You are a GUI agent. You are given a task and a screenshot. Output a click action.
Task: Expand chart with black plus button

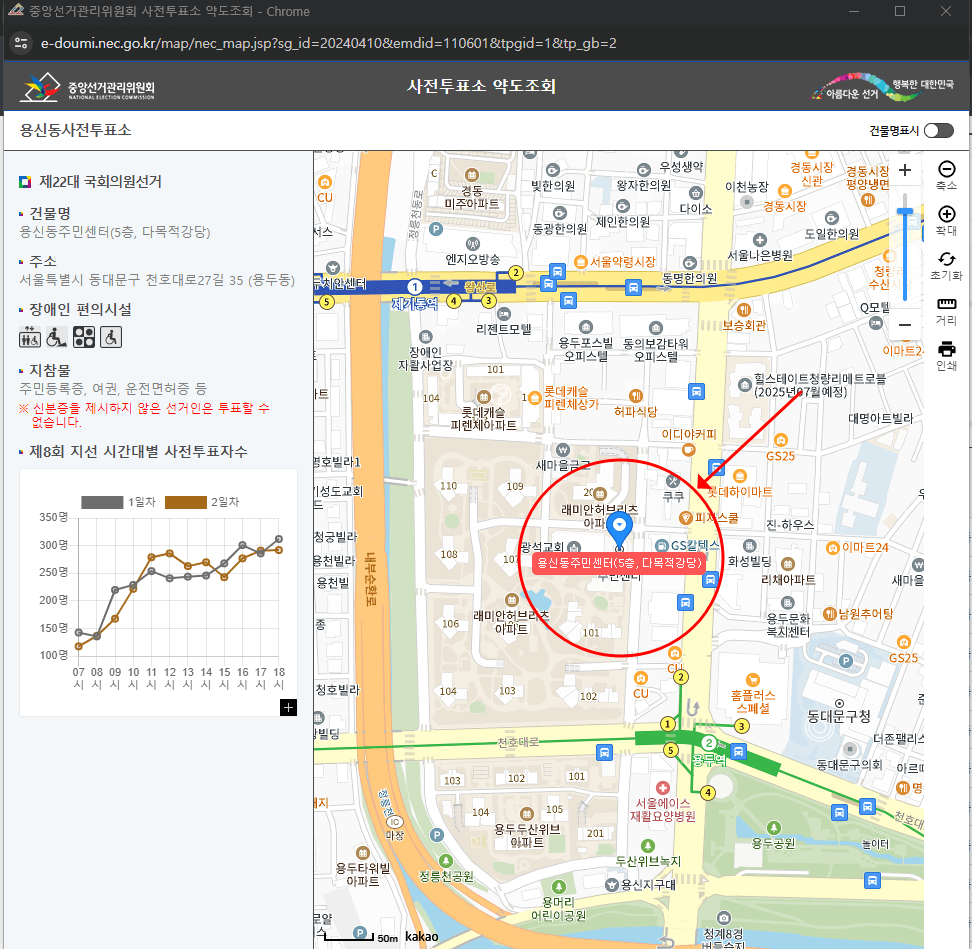pyautogui.click(x=288, y=707)
